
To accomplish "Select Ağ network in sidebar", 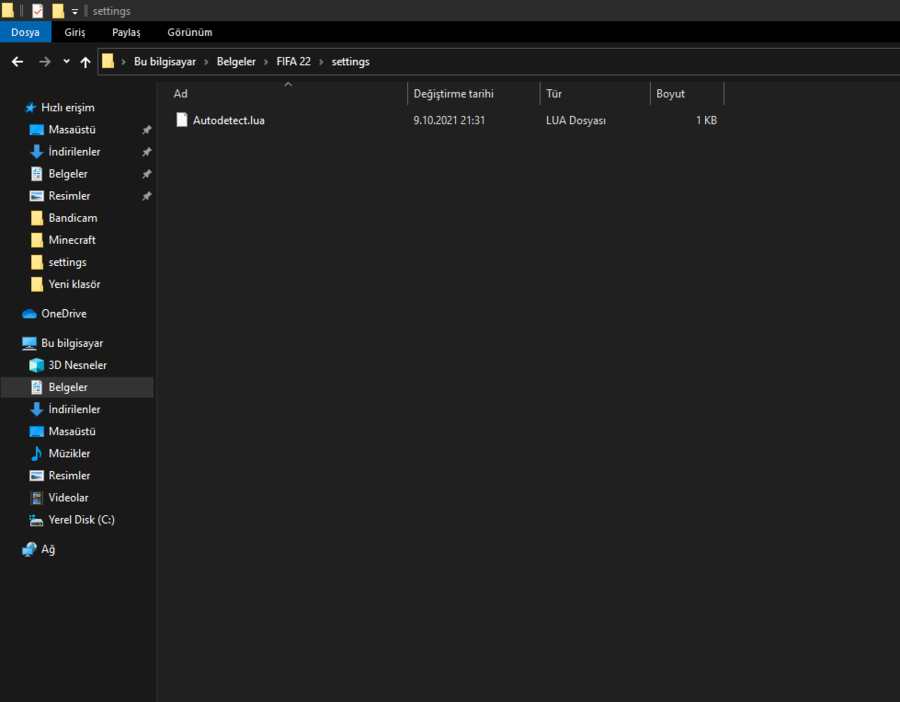I will click(x=48, y=549).
